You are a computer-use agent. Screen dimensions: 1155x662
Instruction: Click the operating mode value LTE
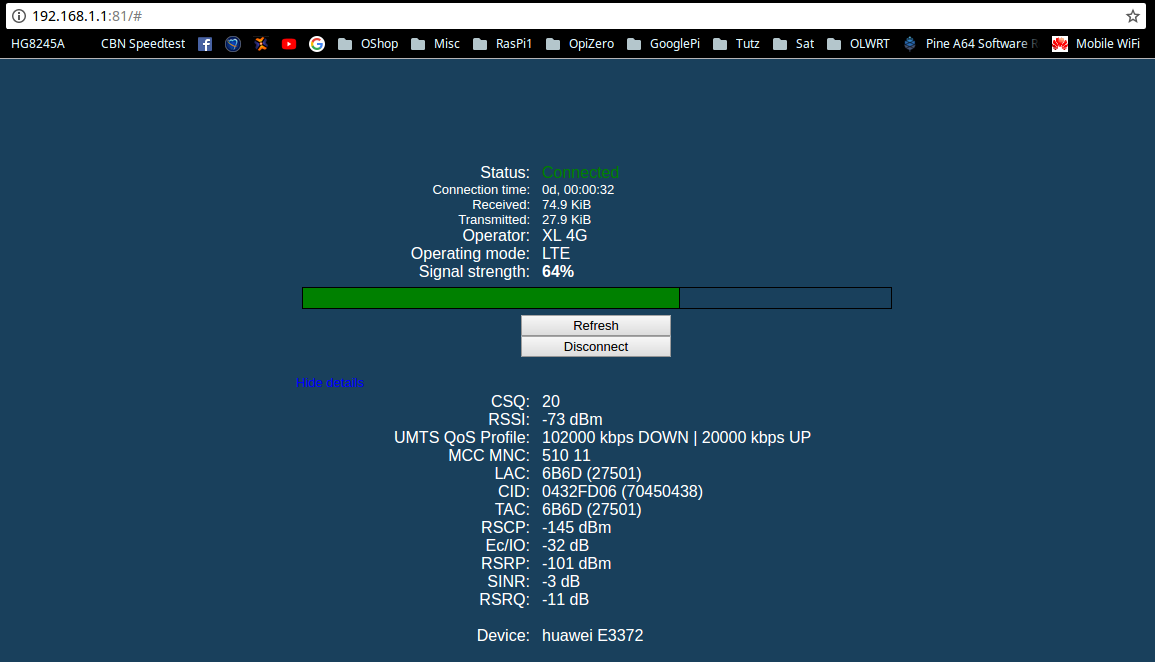[x=556, y=253]
